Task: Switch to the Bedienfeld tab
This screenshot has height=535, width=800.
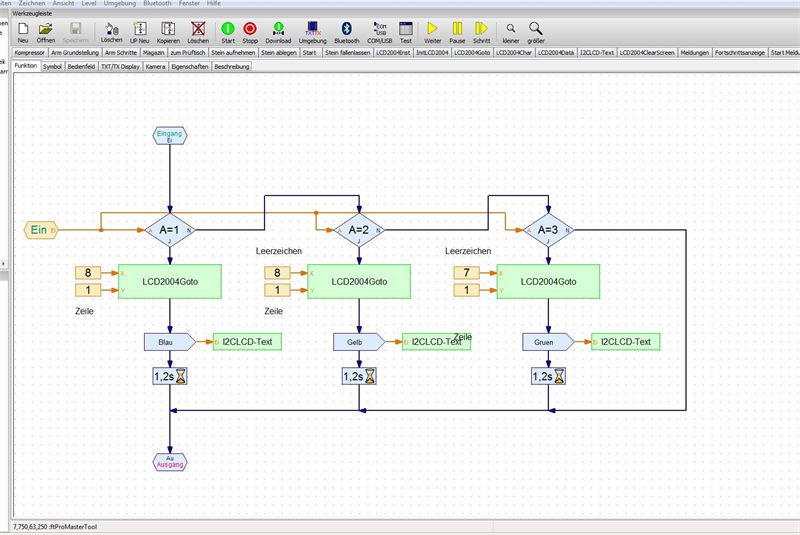Action: pos(81,66)
